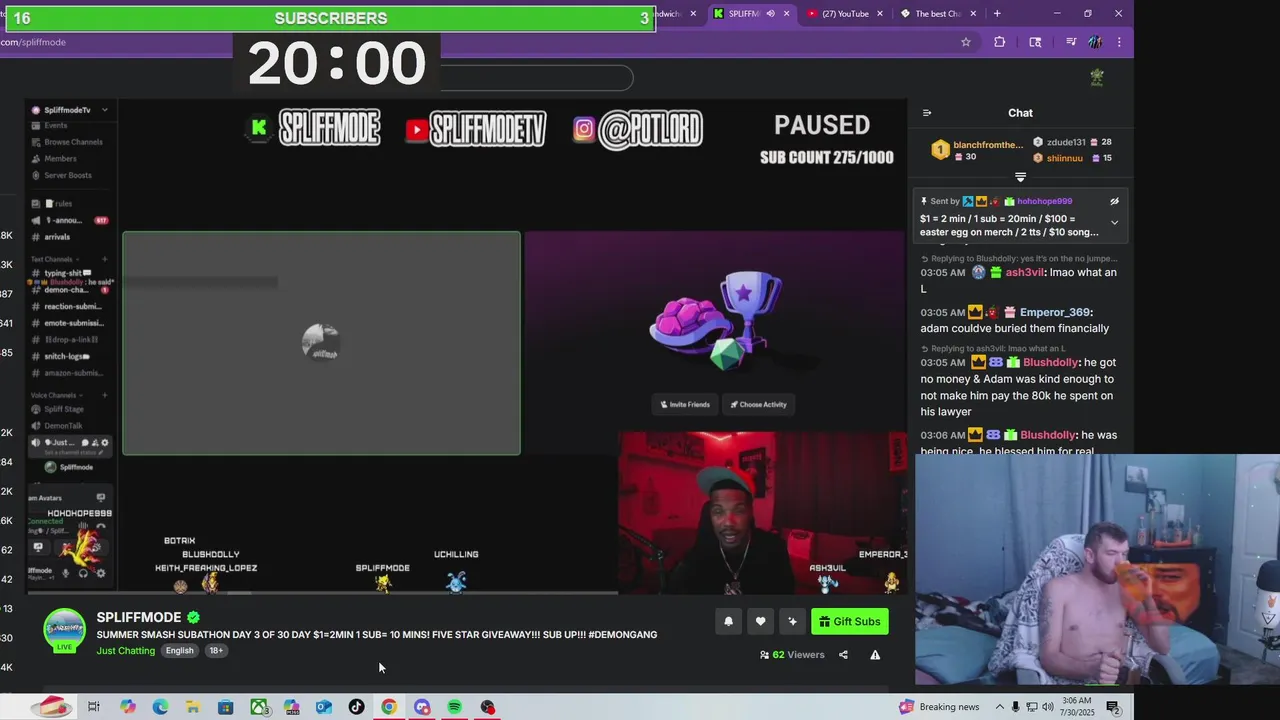The width and height of the screenshot is (1280, 720).
Task: Click the Gift Subs button
Action: click(x=849, y=622)
